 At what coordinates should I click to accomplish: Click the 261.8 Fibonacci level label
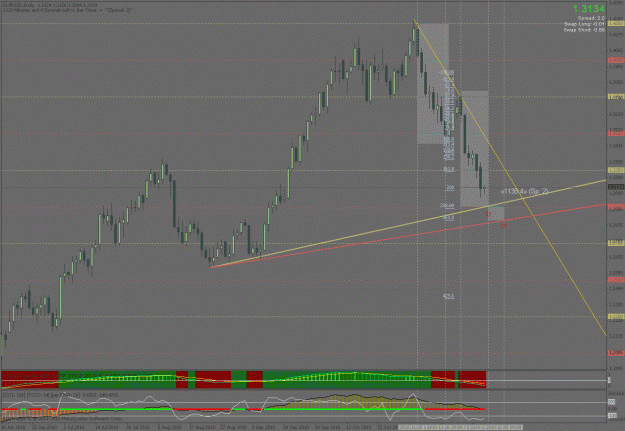(x=448, y=218)
